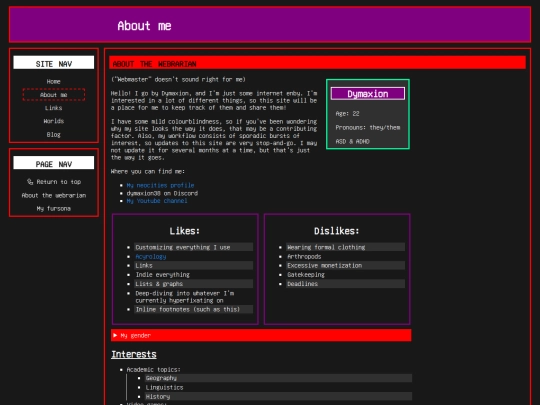Click Where you can find me: text
The image size is (540, 405).
click(148, 172)
